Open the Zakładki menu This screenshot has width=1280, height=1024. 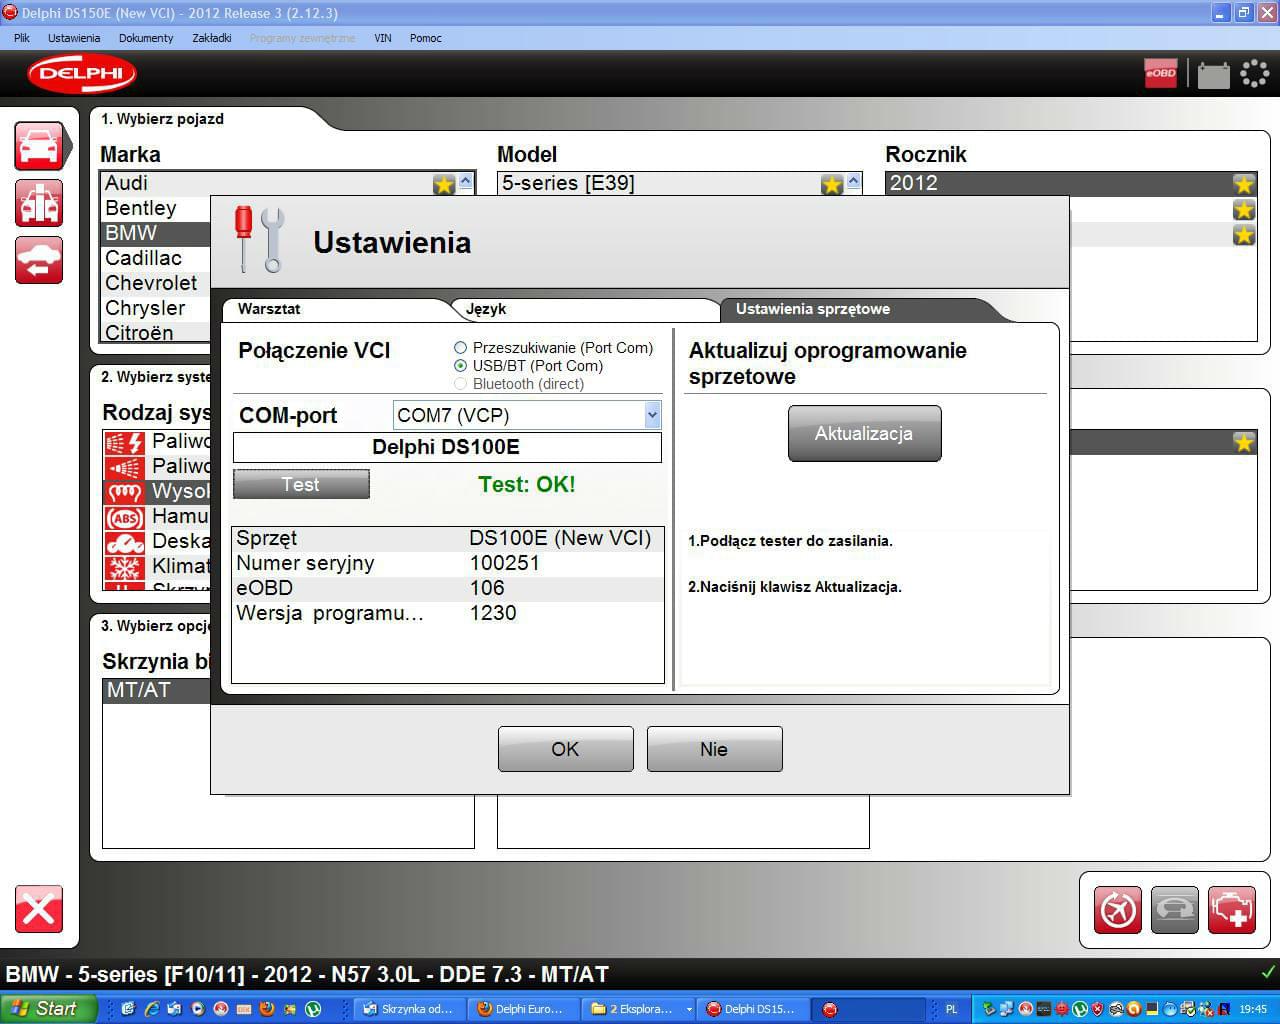click(212, 38)
